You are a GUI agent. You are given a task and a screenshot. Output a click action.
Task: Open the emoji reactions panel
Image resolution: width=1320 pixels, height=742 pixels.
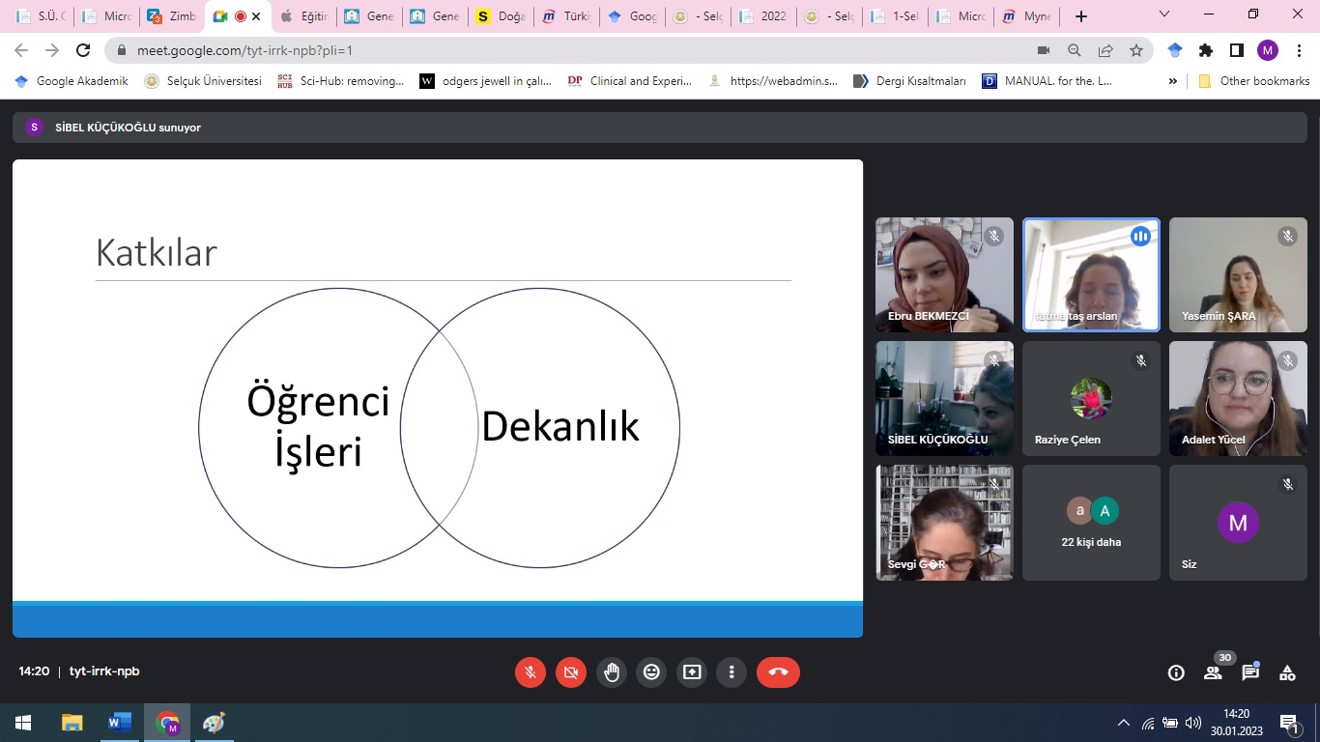[x=651, y=672]
